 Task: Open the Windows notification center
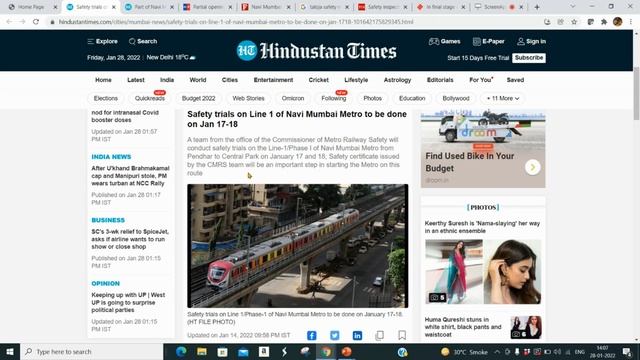[627, 351]
